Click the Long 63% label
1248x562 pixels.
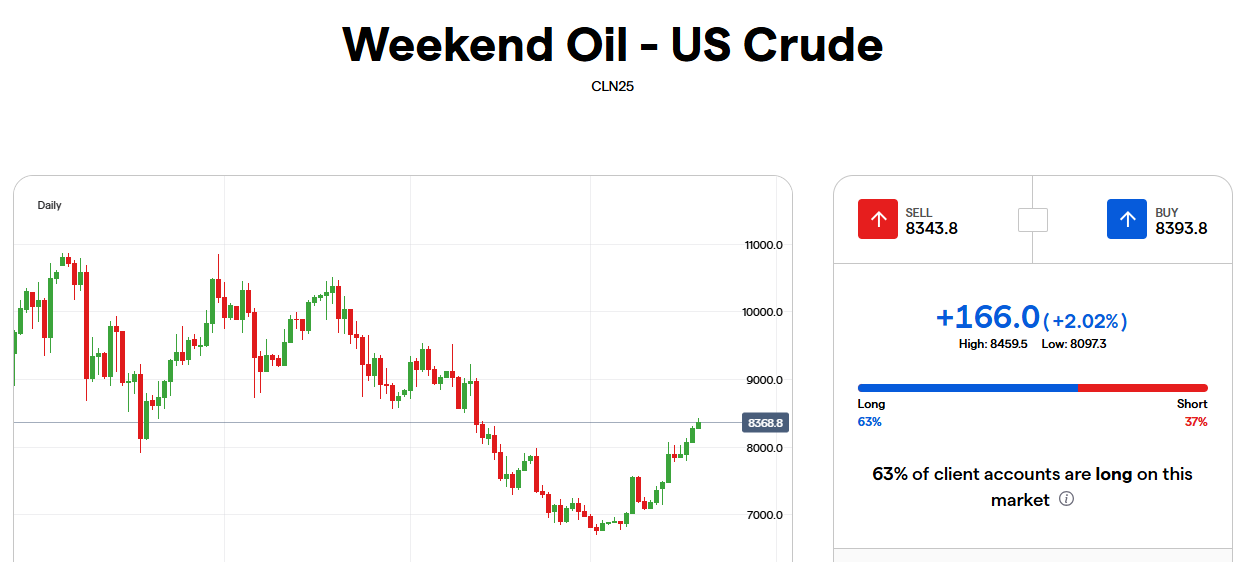point(871,413)
